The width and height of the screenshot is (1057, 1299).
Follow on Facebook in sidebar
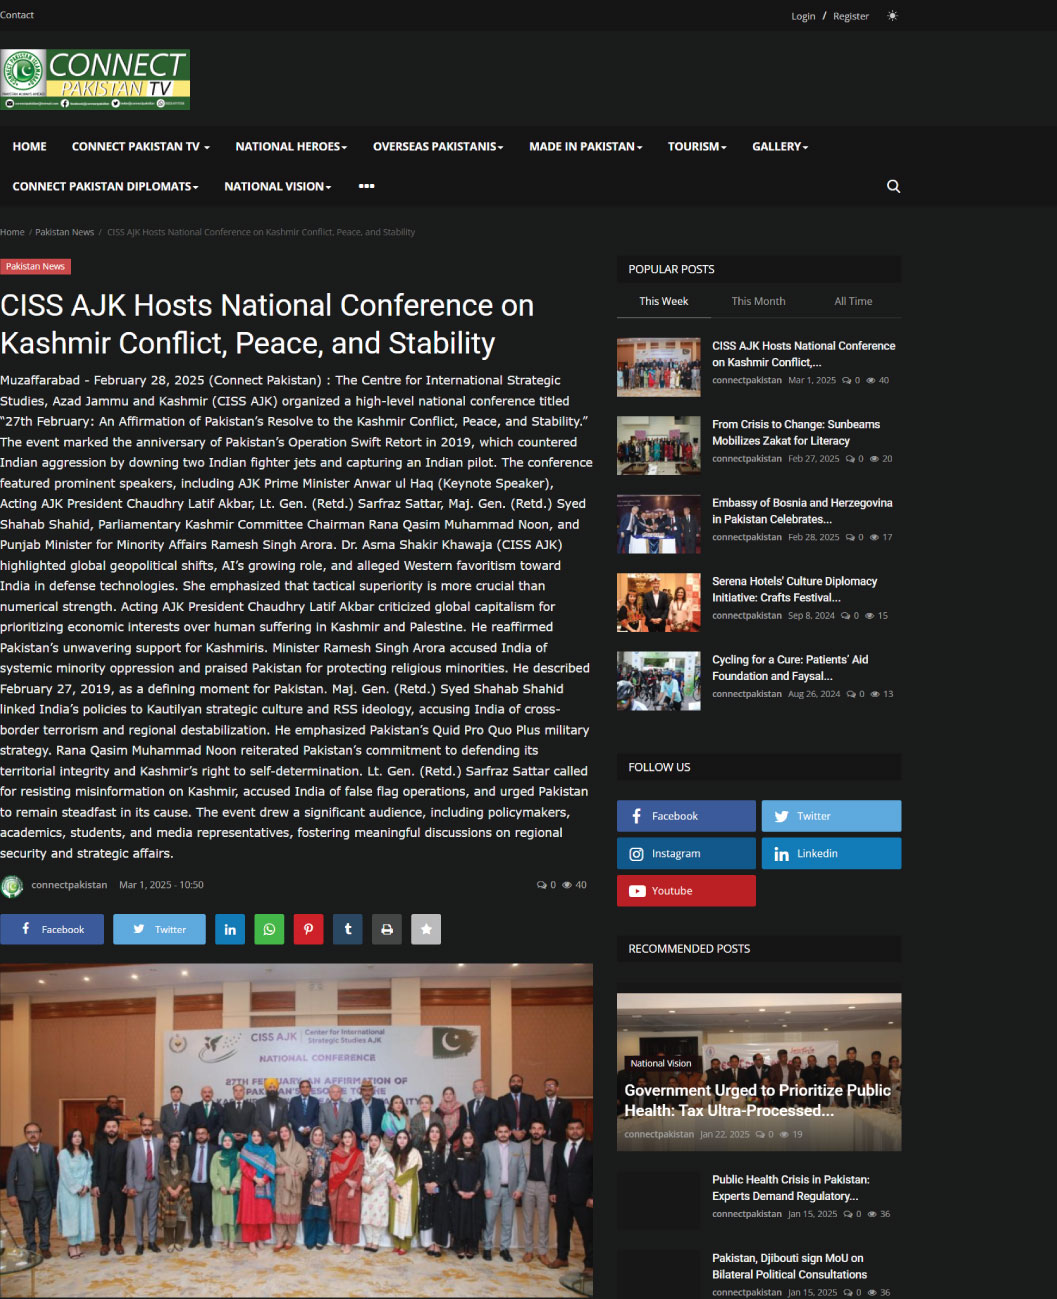click(686, 816)
